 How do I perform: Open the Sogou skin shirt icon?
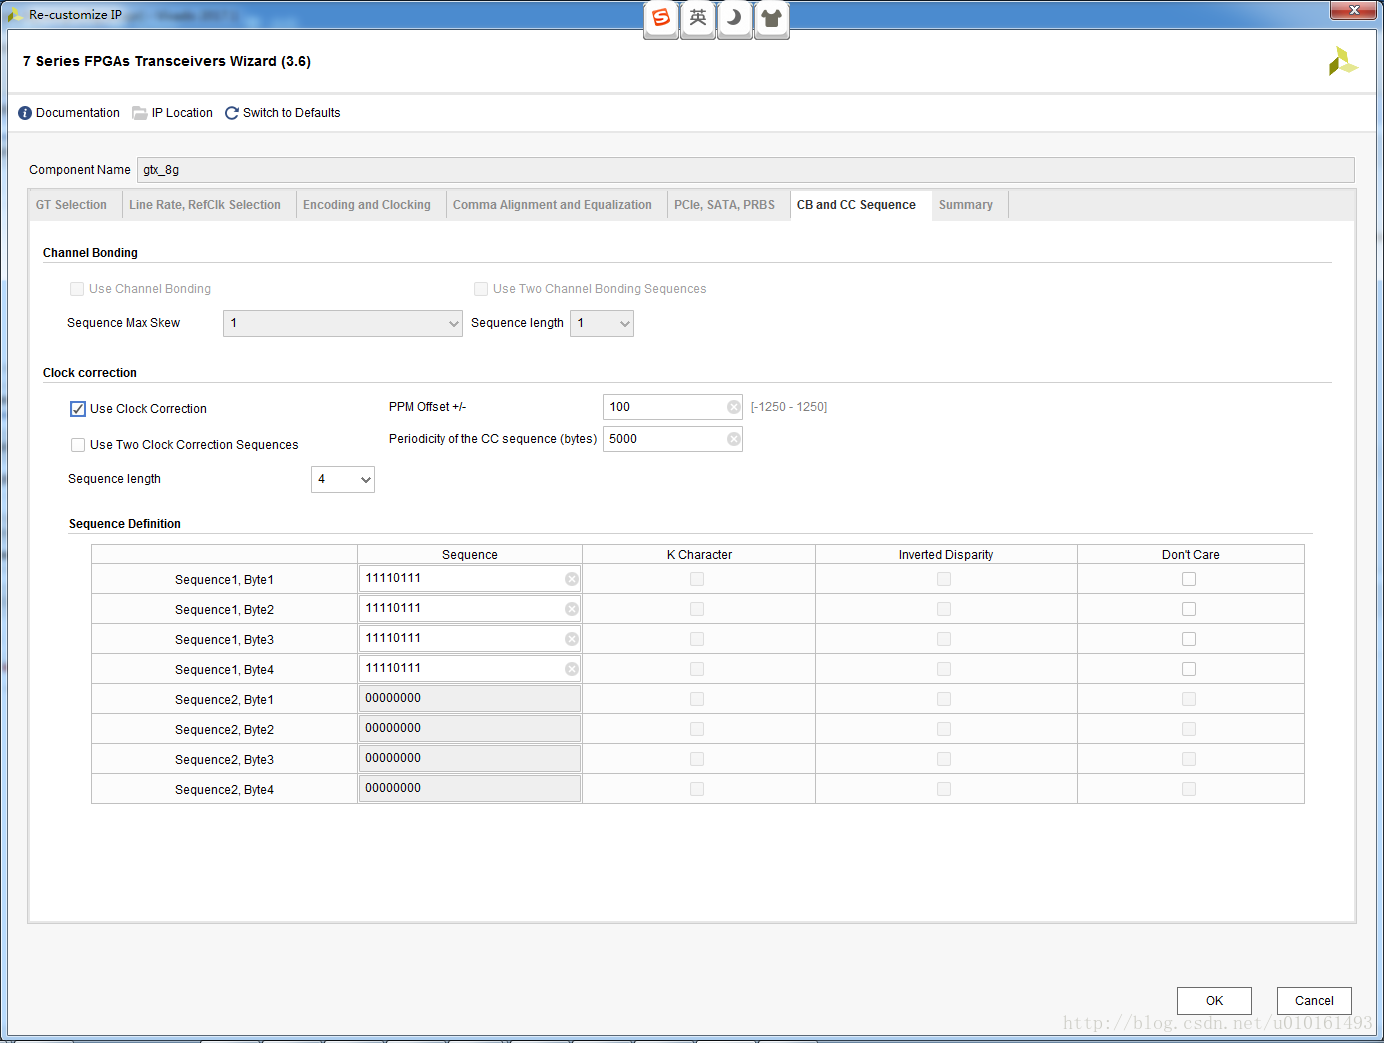(x=772, y=18)
